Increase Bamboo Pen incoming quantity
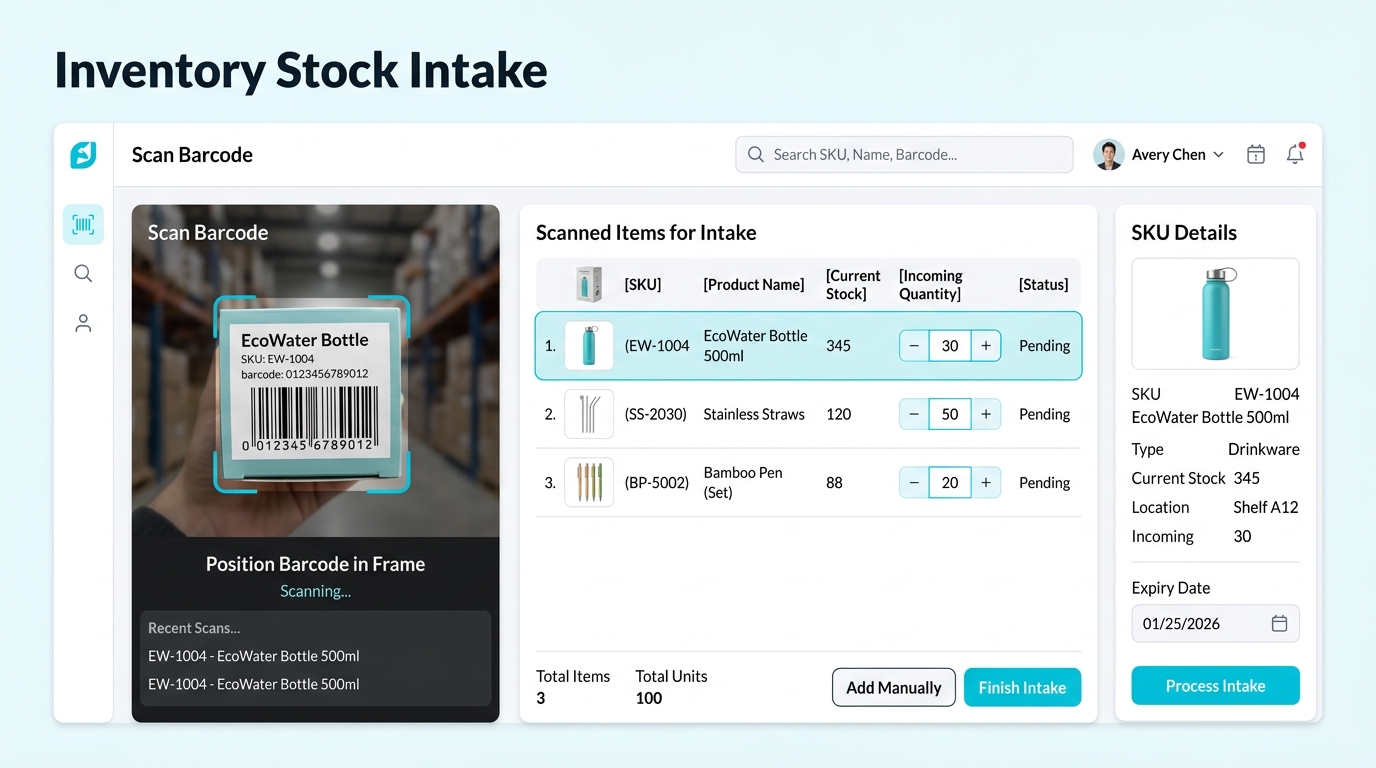1376x768 pixels. 986,483
